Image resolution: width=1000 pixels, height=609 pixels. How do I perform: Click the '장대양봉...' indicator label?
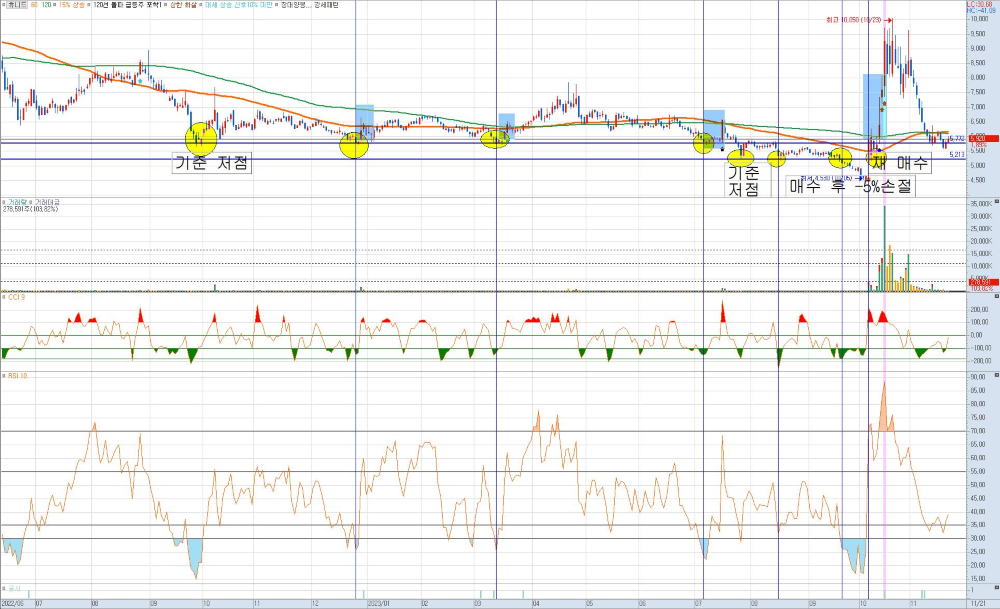(x=296, y=4)
